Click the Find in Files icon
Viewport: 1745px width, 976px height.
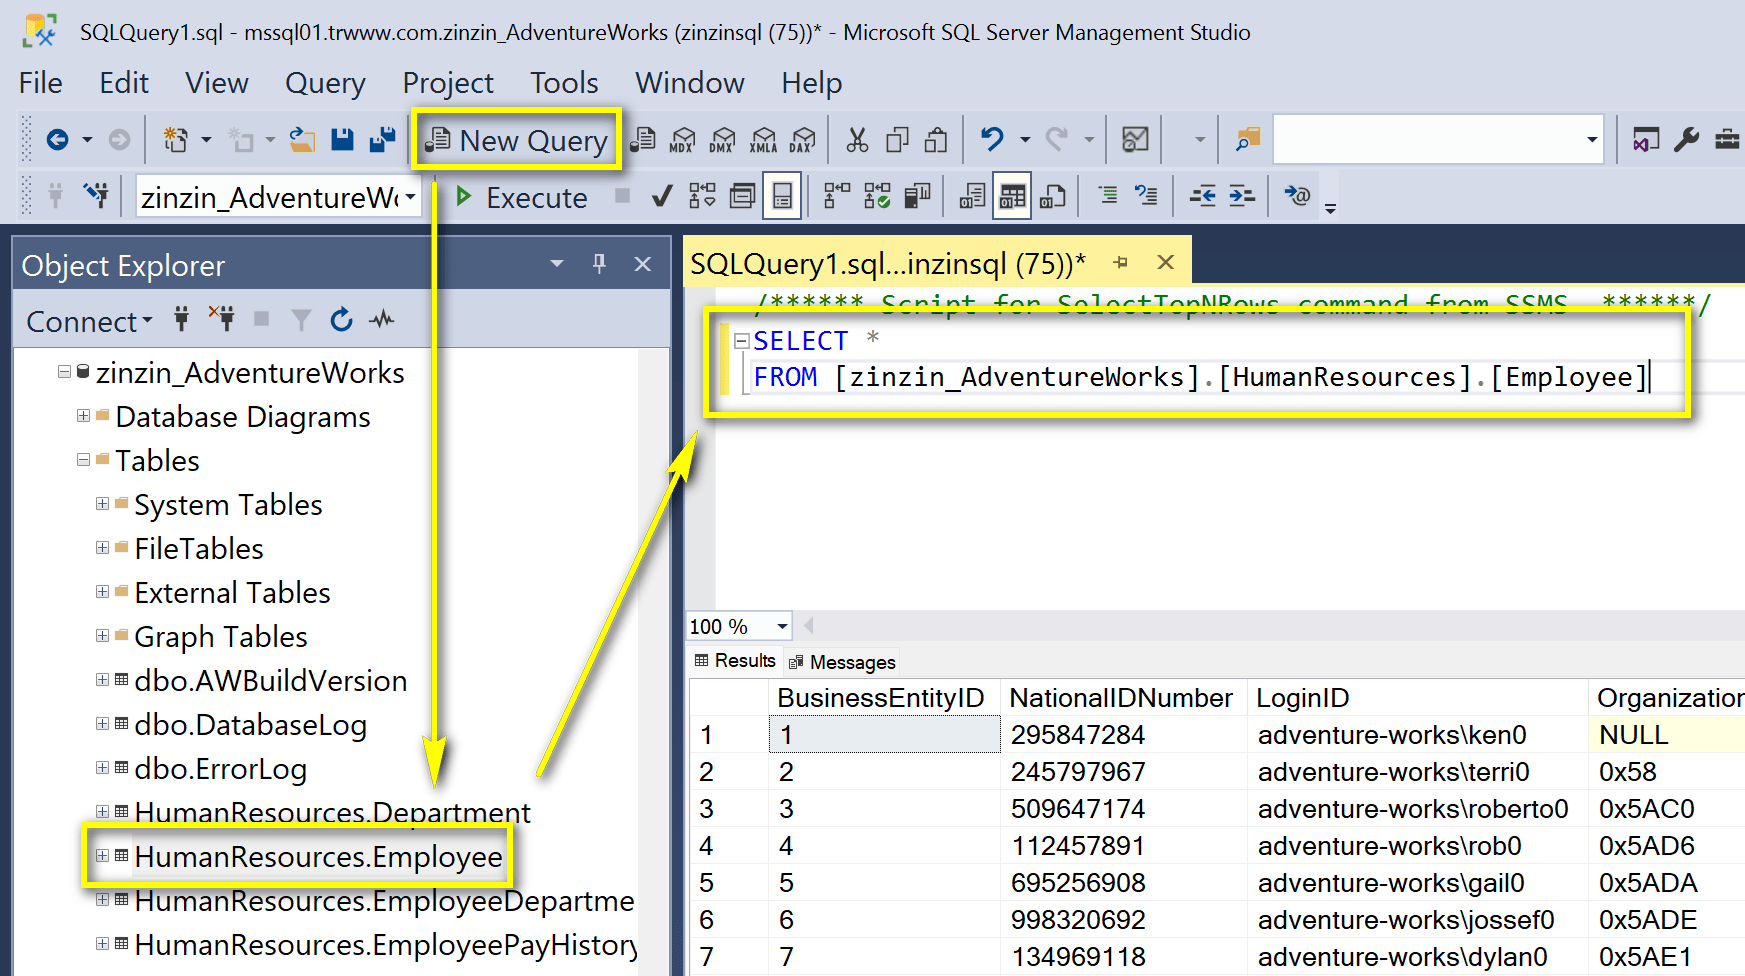point(1247,139)
